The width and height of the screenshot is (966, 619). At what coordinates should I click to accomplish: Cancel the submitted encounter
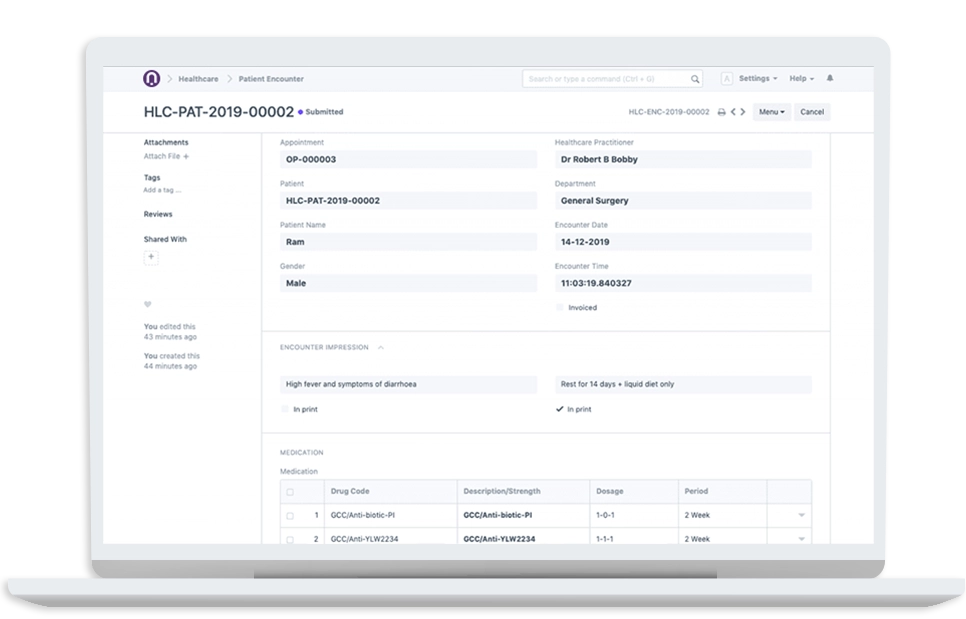click(x=812, y=112)
